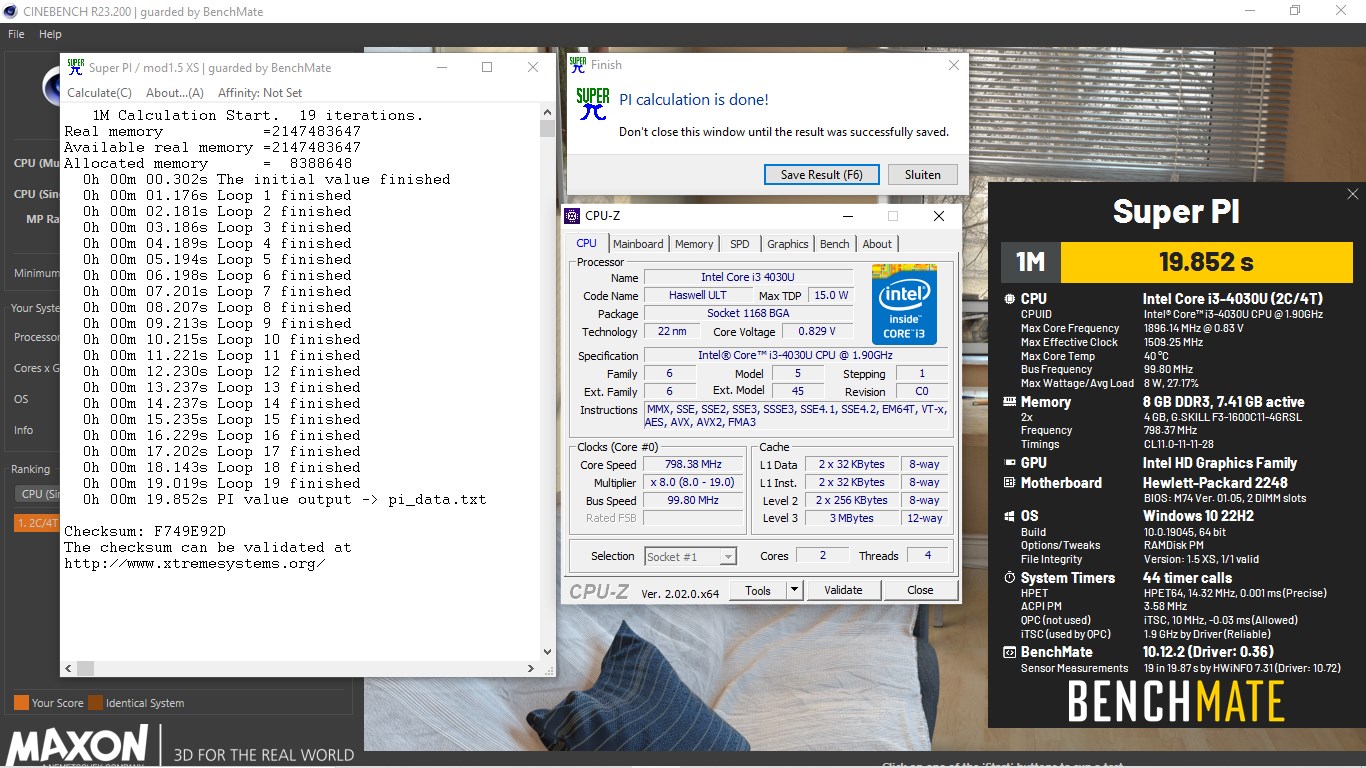Image resolution: width=1366 pixels, height=768 pixels.
Task: Click the GPU section icon in BenchMate panel
Action: click(x=1009, y=463)
